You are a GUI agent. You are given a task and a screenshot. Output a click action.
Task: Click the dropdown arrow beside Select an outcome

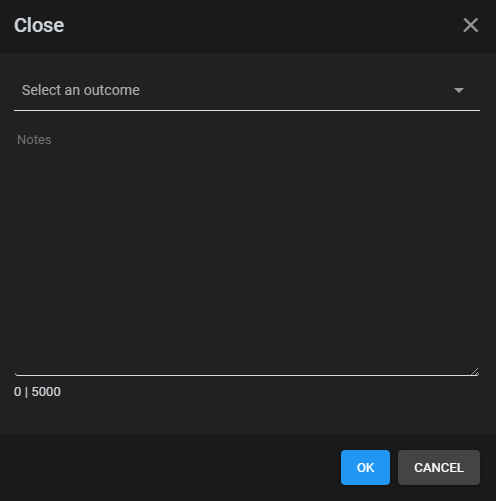point(459,90)
